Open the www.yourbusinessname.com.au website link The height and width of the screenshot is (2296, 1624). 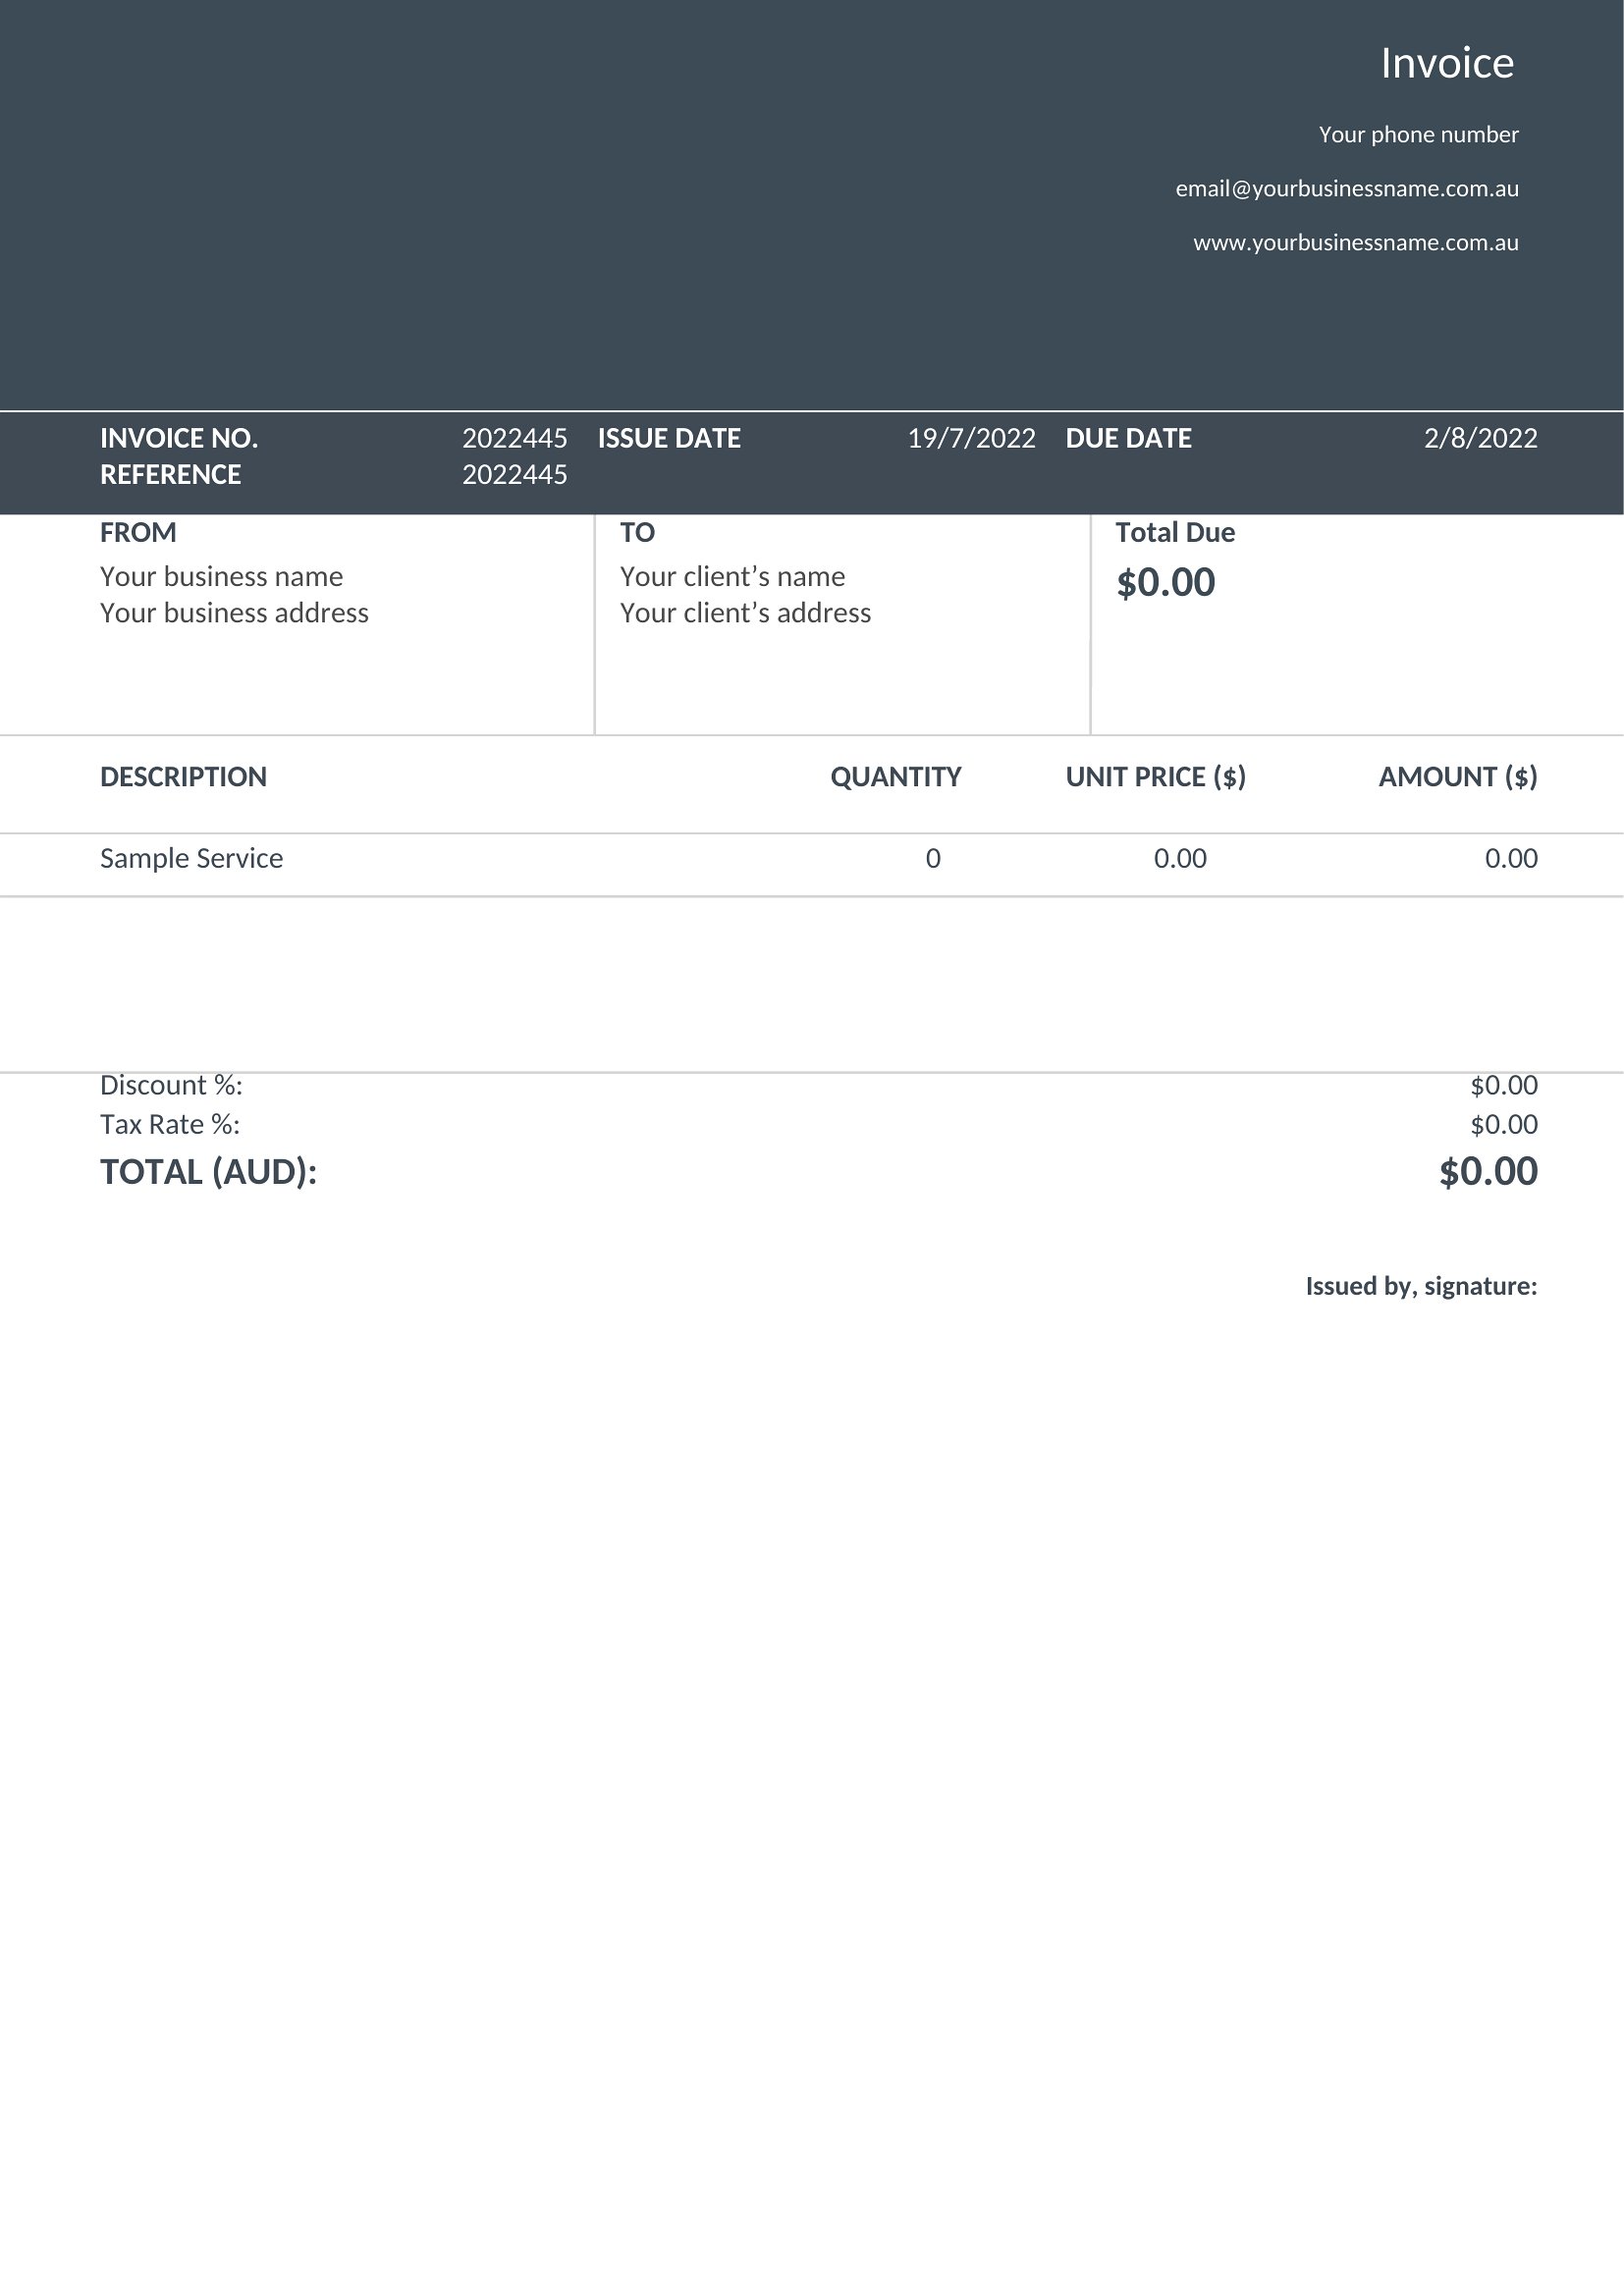coord(1356,243)
